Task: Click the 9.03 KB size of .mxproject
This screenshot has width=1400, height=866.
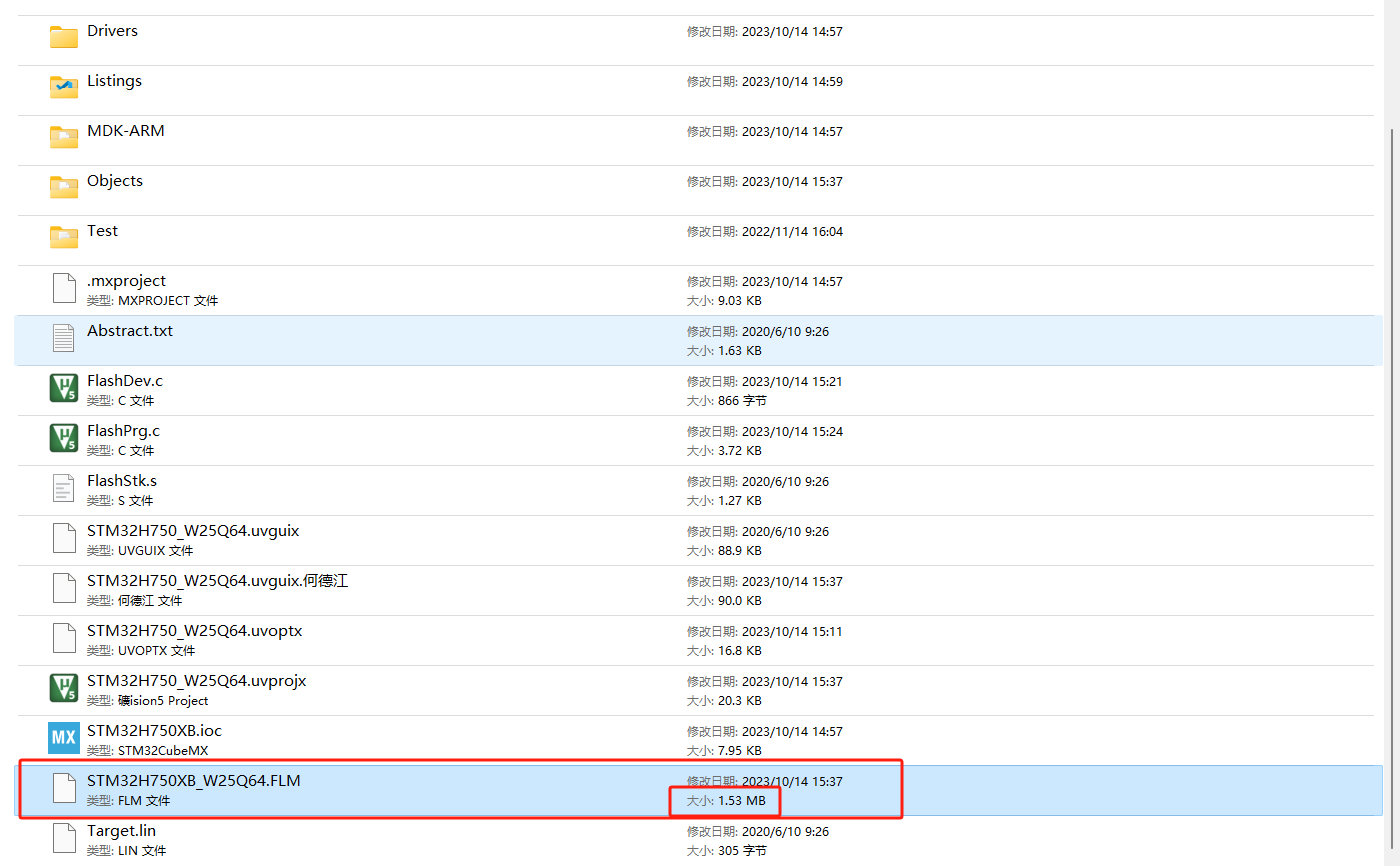Action: tap(740, 301)
